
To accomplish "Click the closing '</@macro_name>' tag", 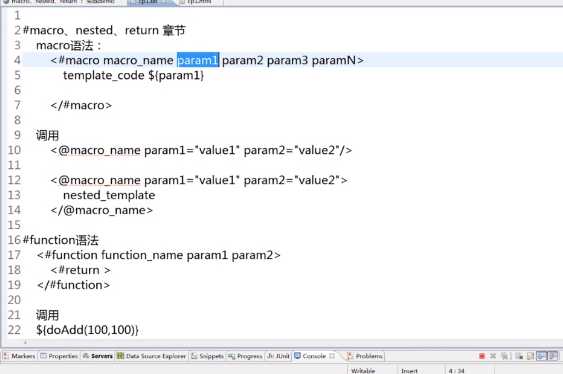I will (101, 210).
